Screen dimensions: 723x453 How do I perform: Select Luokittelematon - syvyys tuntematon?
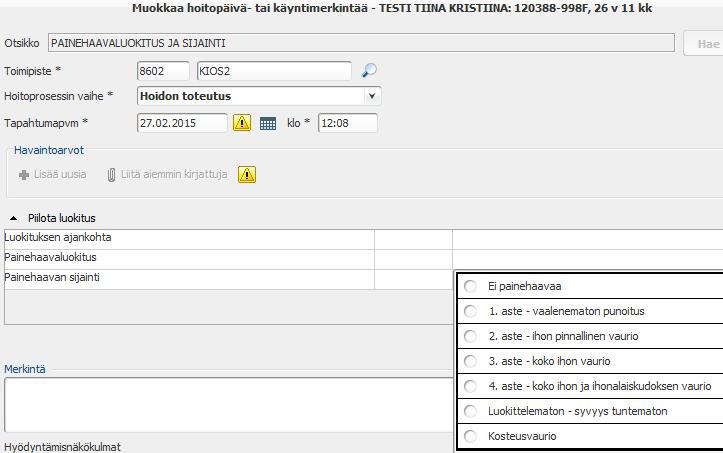[470, 411]
